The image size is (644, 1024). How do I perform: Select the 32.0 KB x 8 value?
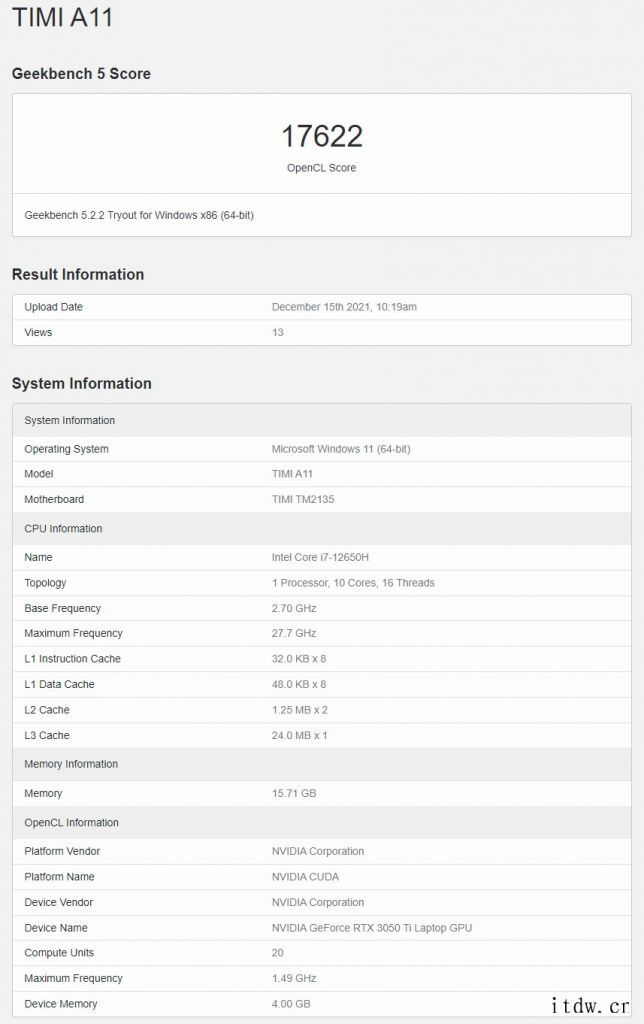299,659
